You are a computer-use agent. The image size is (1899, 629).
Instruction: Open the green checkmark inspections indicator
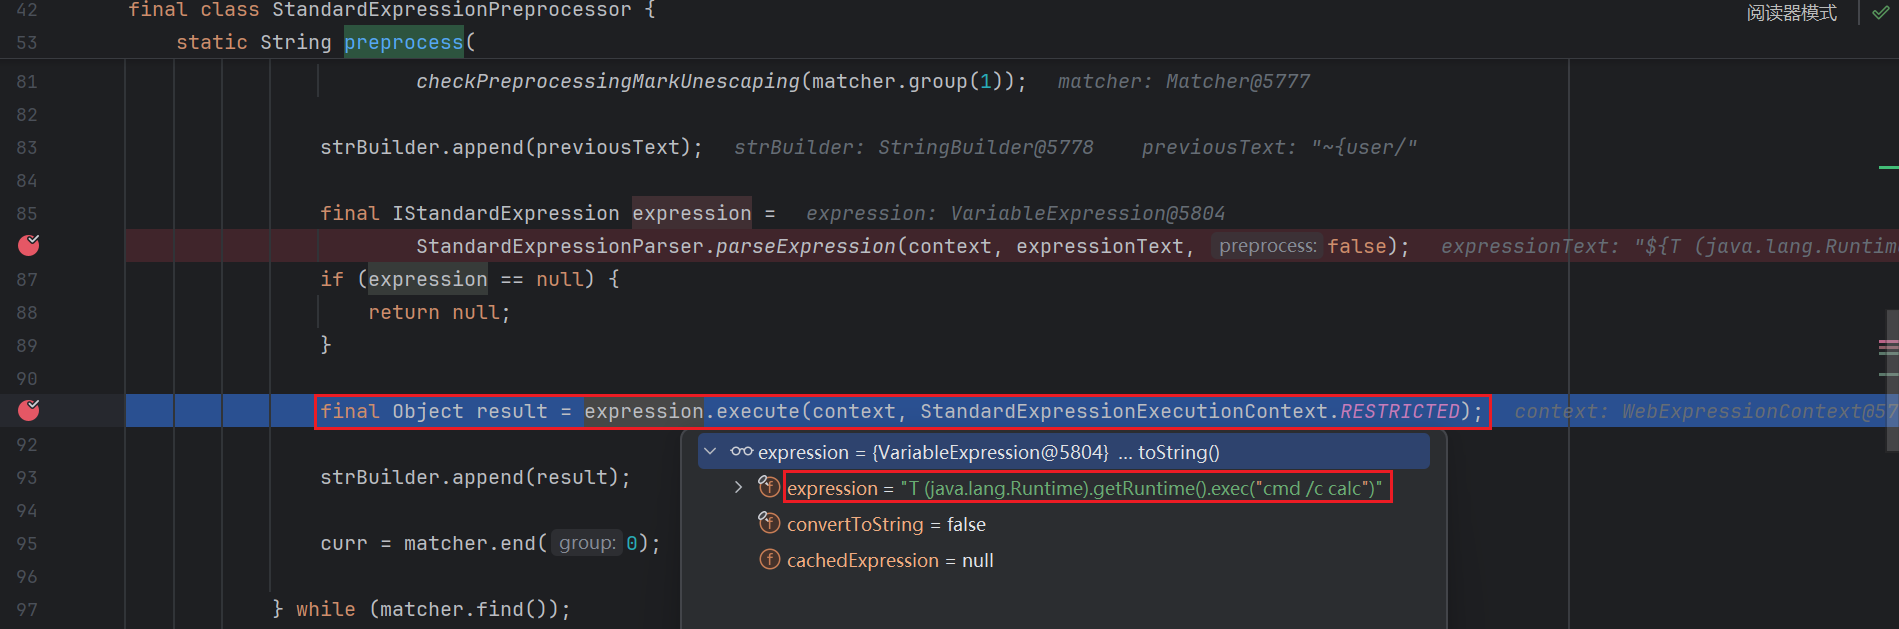[1880, 13]
